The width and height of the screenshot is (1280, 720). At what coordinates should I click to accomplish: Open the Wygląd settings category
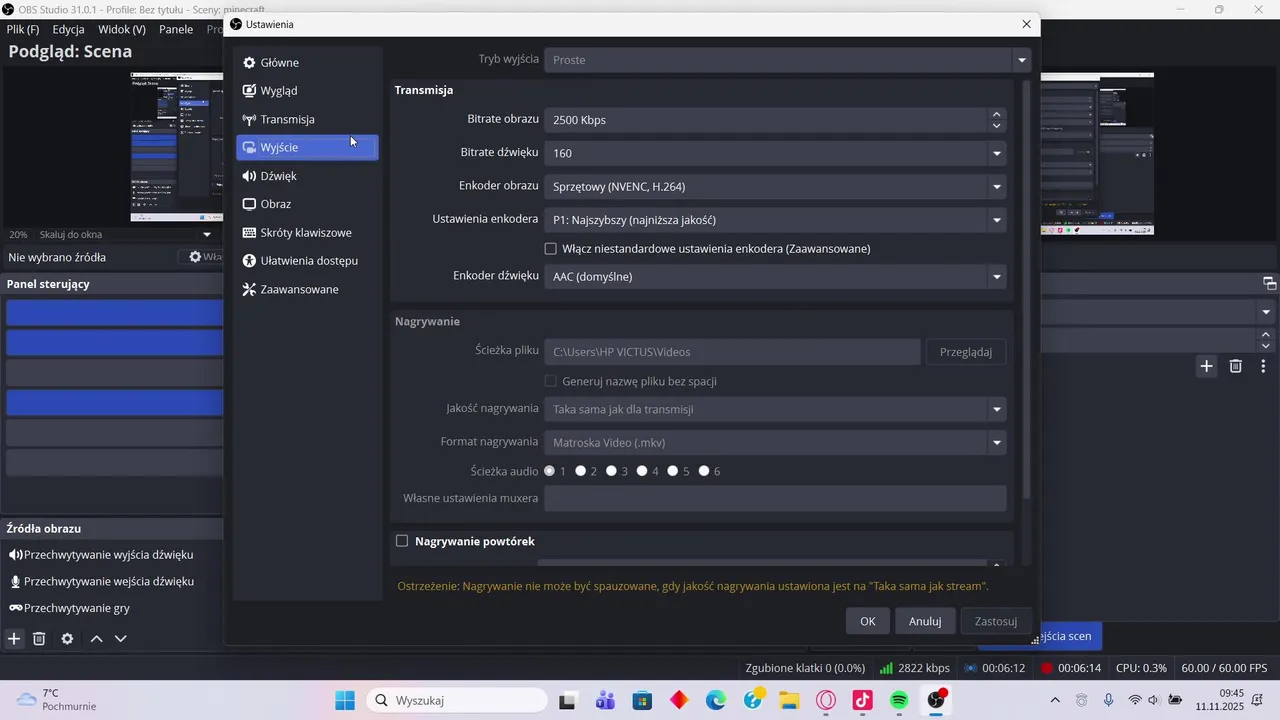click(x=307, y=90)
